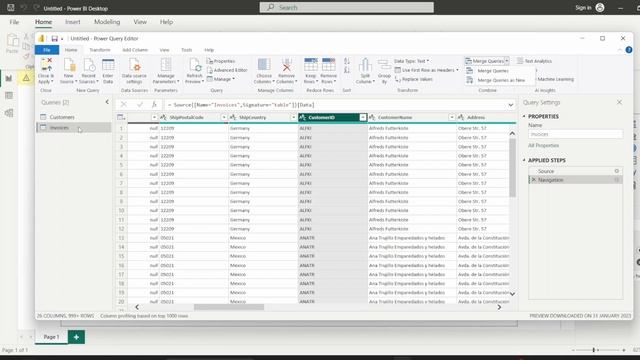
Task: Collapse the Queries pane
Action: click(107, 102)
